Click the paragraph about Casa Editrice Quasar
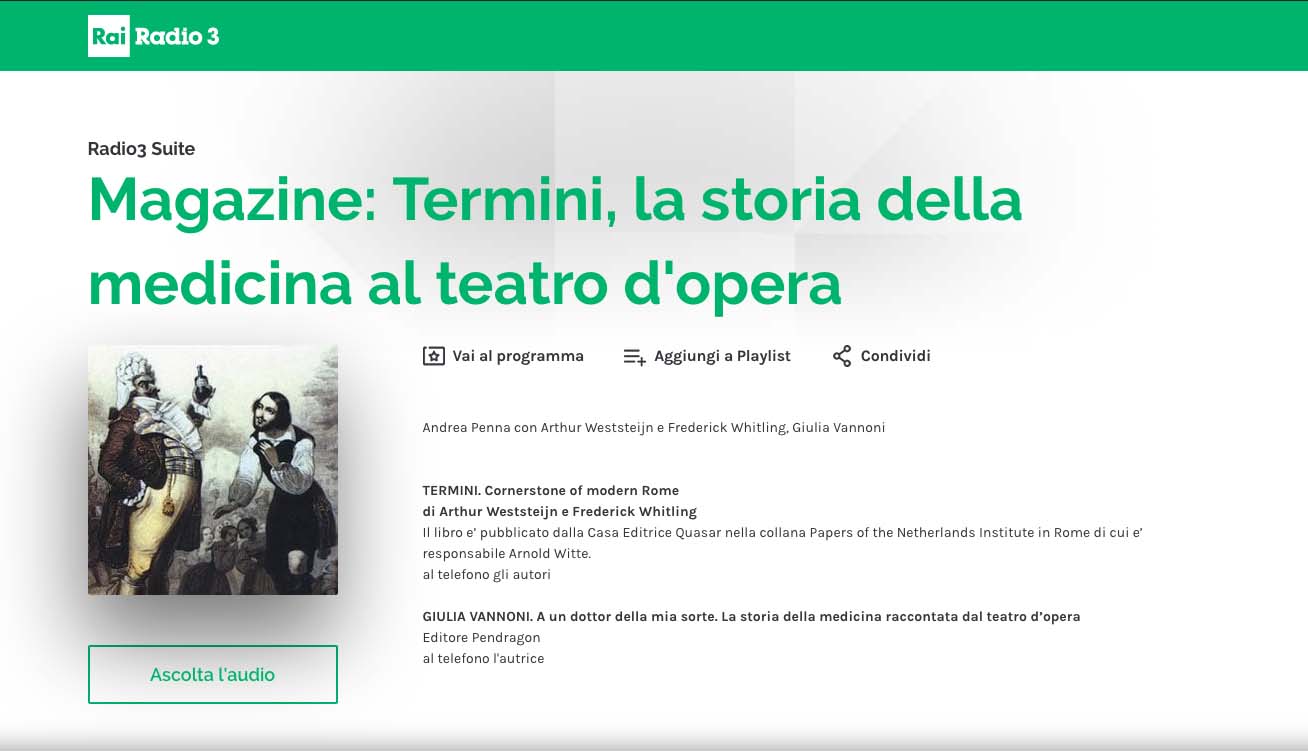Screen dimensions: 1308x751 (x=782, y=533)
